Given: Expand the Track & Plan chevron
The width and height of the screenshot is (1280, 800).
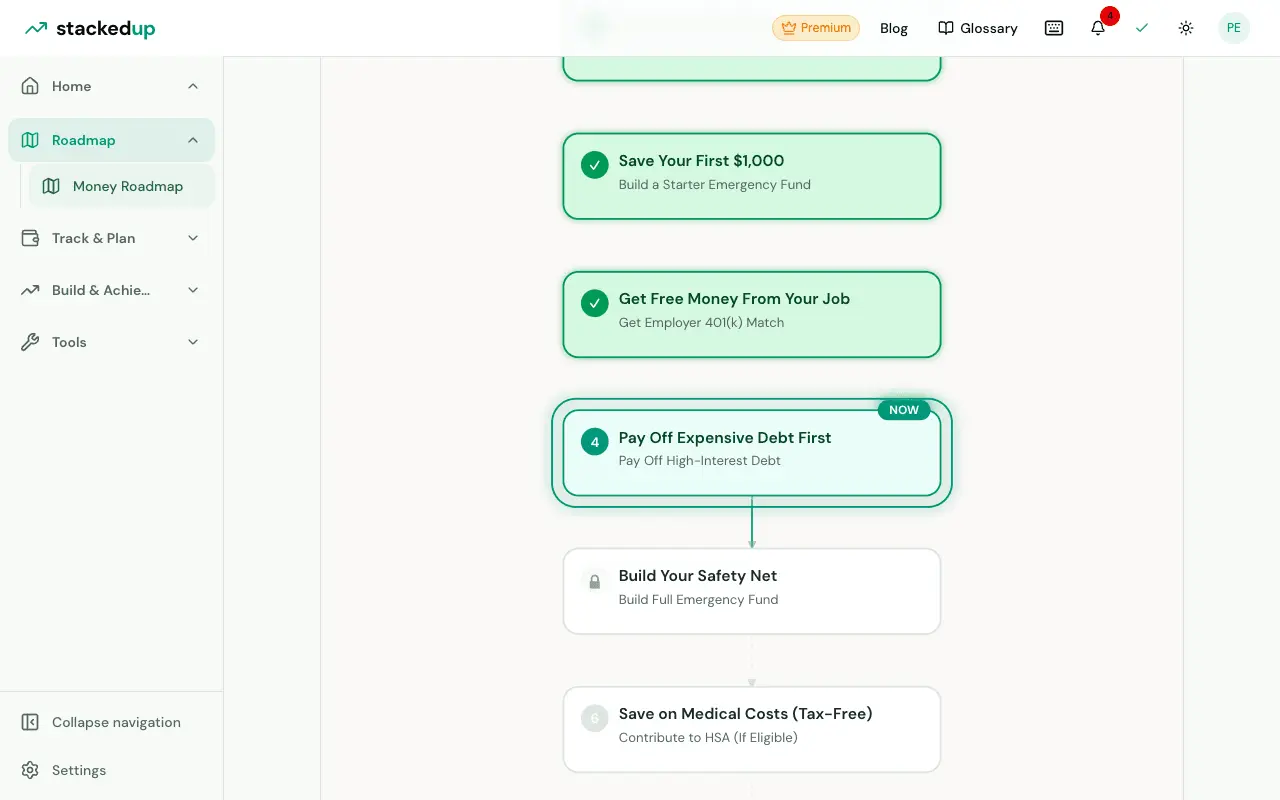Looking at the screenshot, I should pyautogui.click(x=193, y=238).
